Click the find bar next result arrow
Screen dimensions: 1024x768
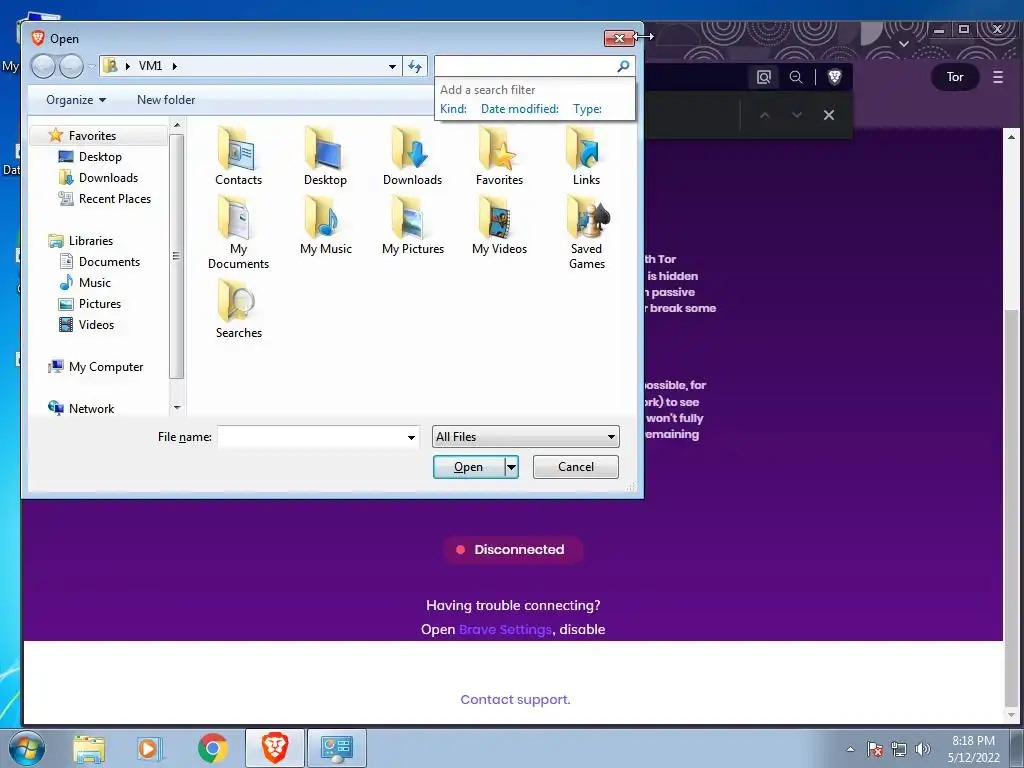click(797, 115)
